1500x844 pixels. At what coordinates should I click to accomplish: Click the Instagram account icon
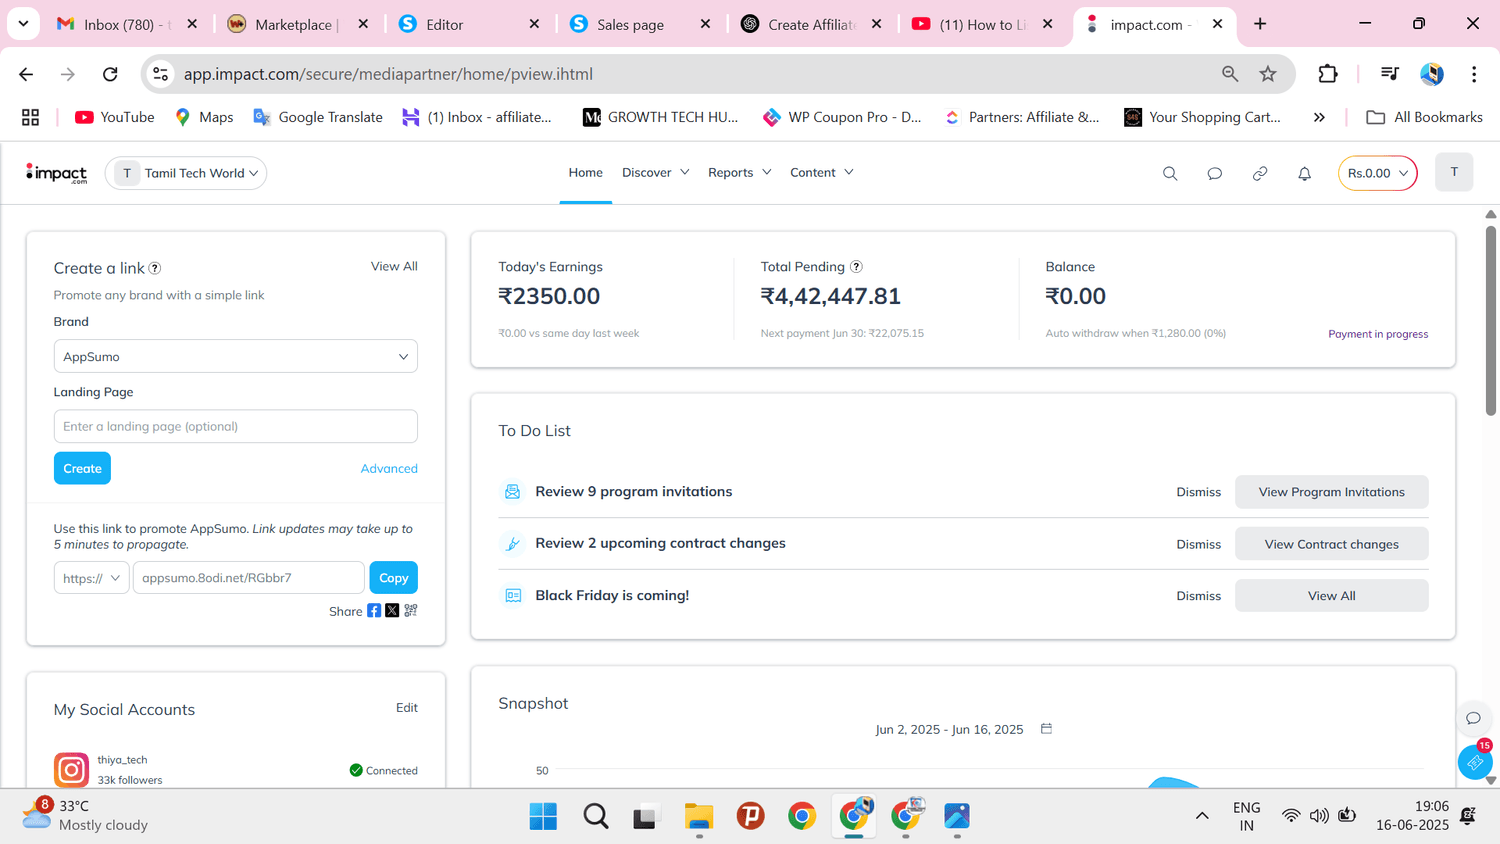[x=71, y=770]
